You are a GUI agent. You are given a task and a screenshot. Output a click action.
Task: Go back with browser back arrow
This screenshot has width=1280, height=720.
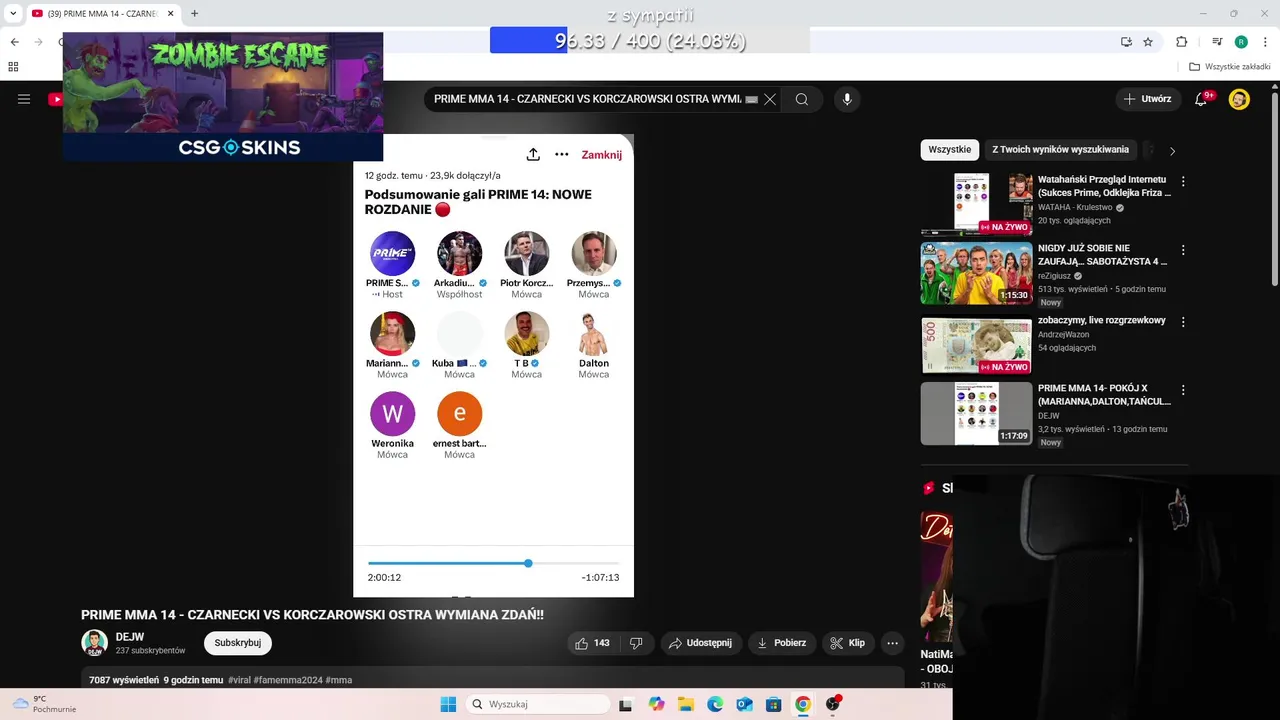[15, 42]
